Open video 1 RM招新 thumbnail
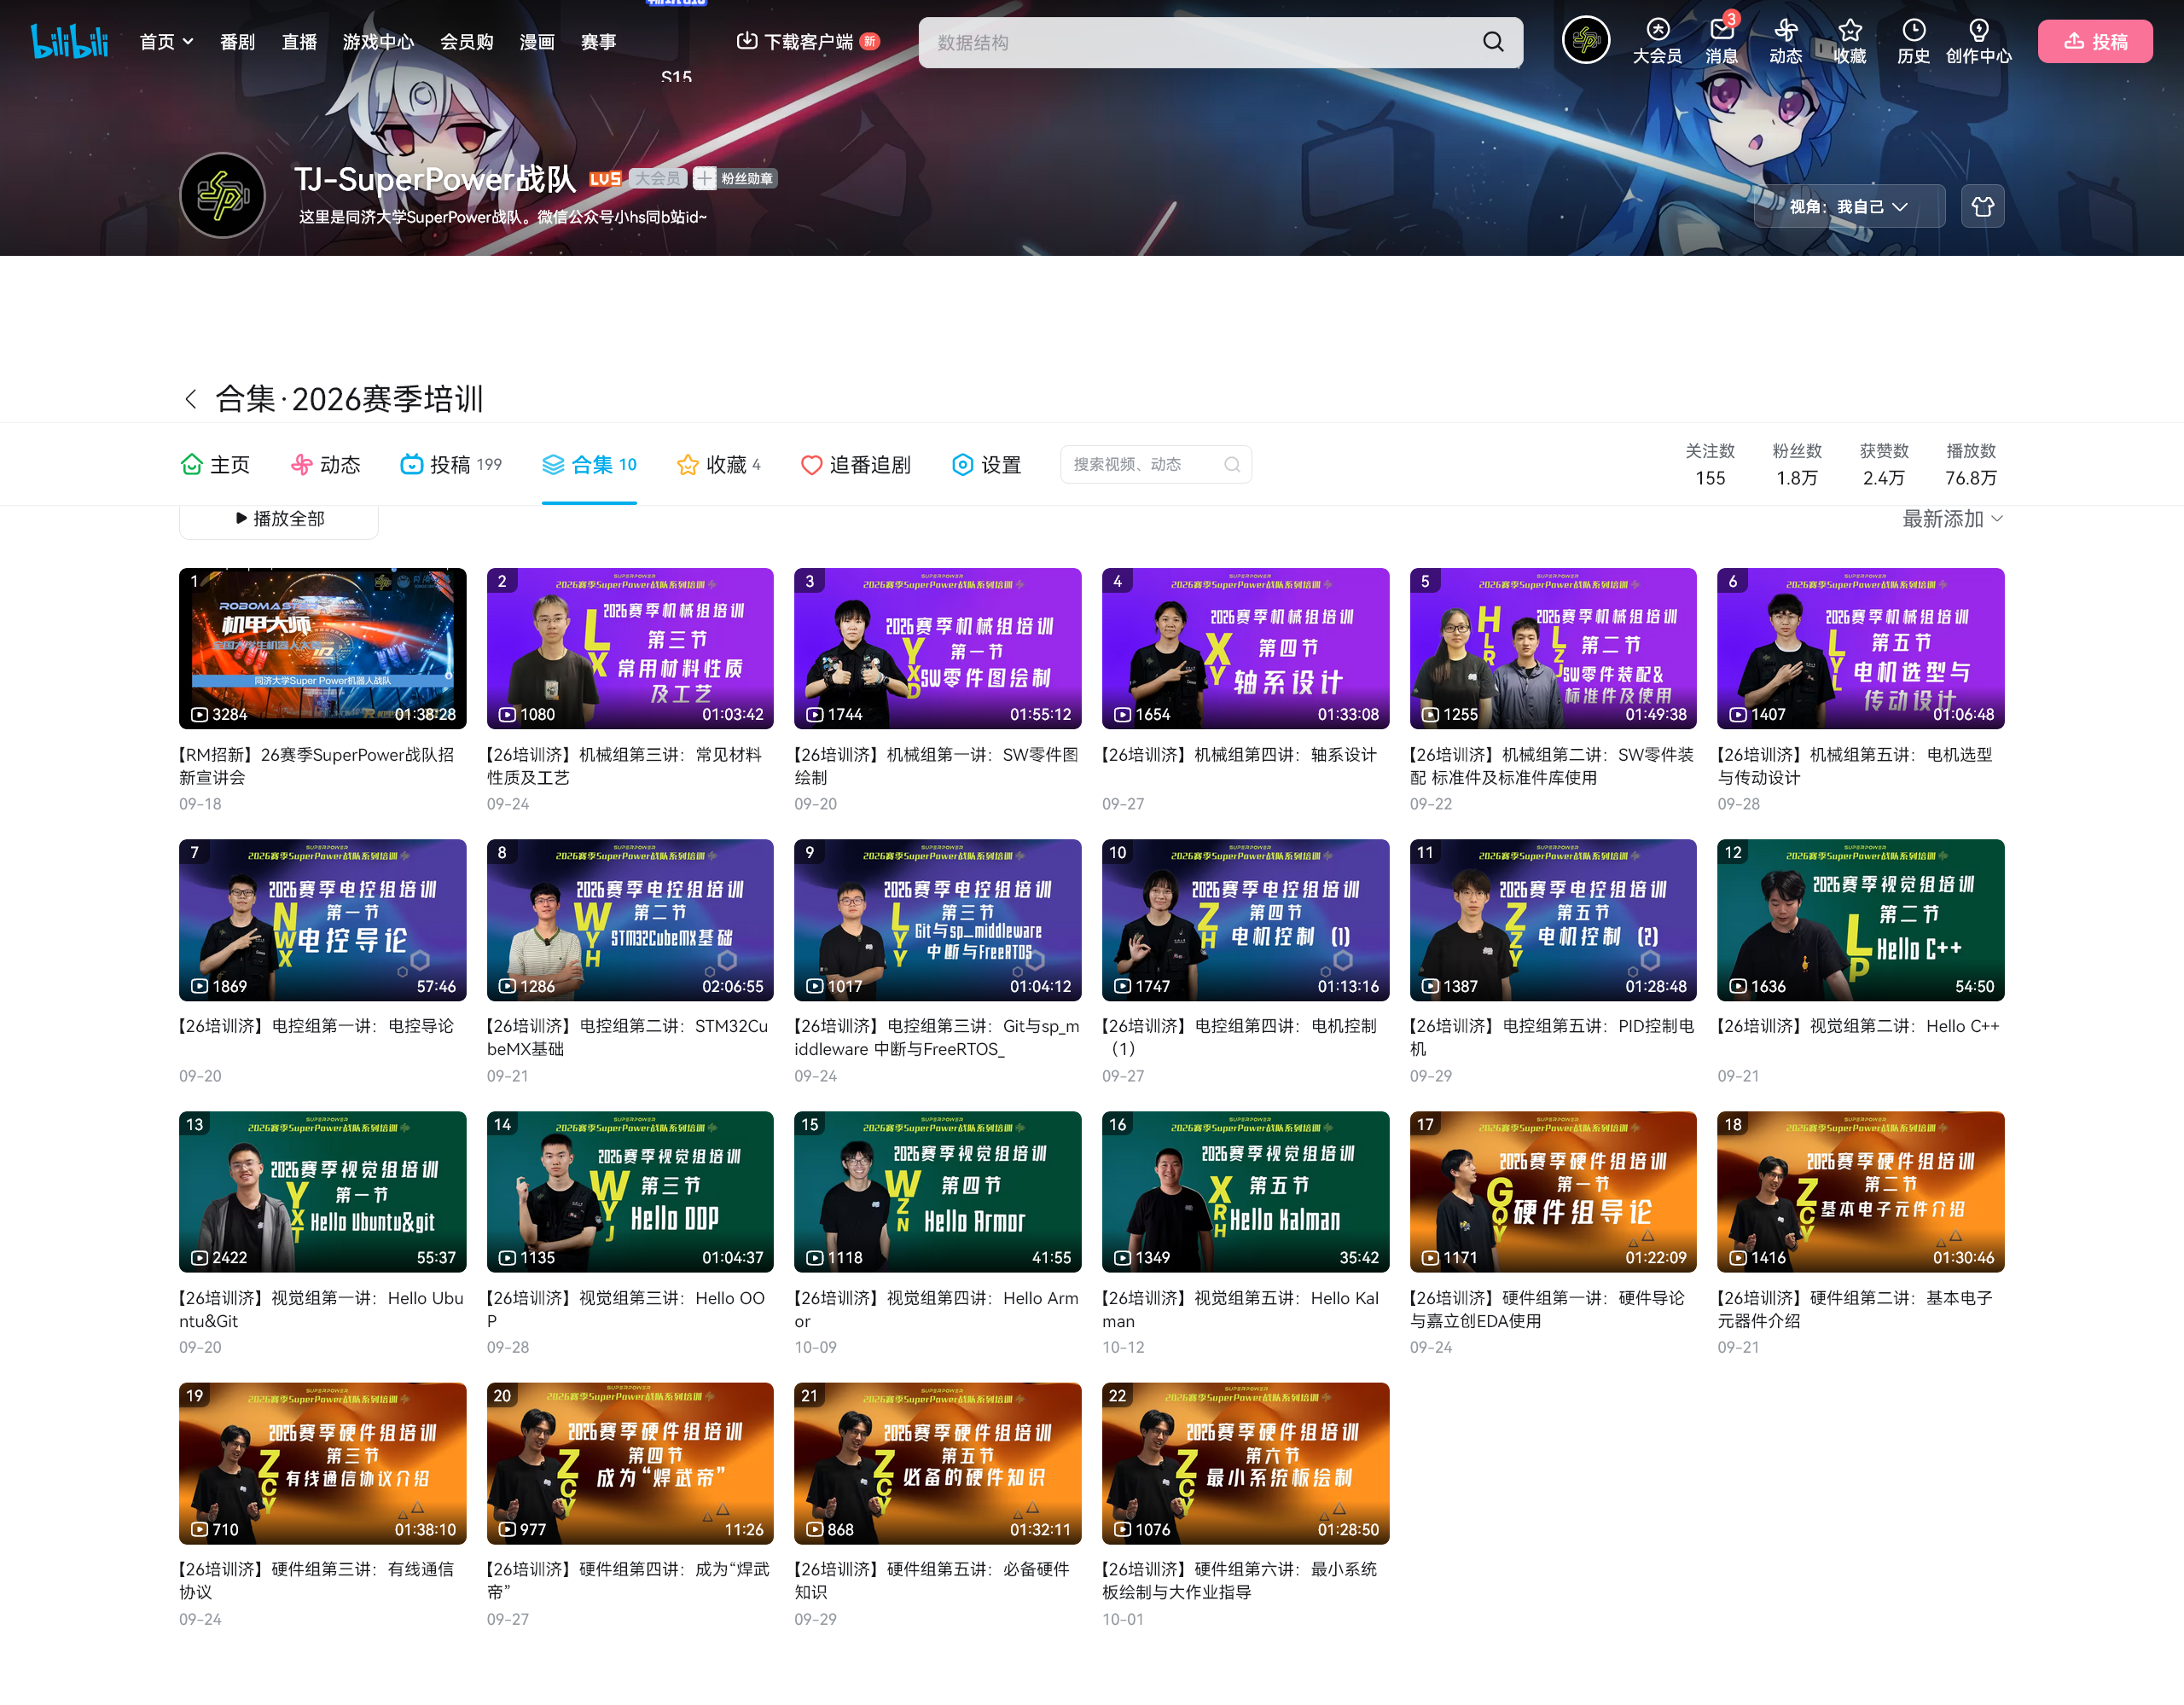The width and height of the screenshot is (2184, 1705). (322, 648)
